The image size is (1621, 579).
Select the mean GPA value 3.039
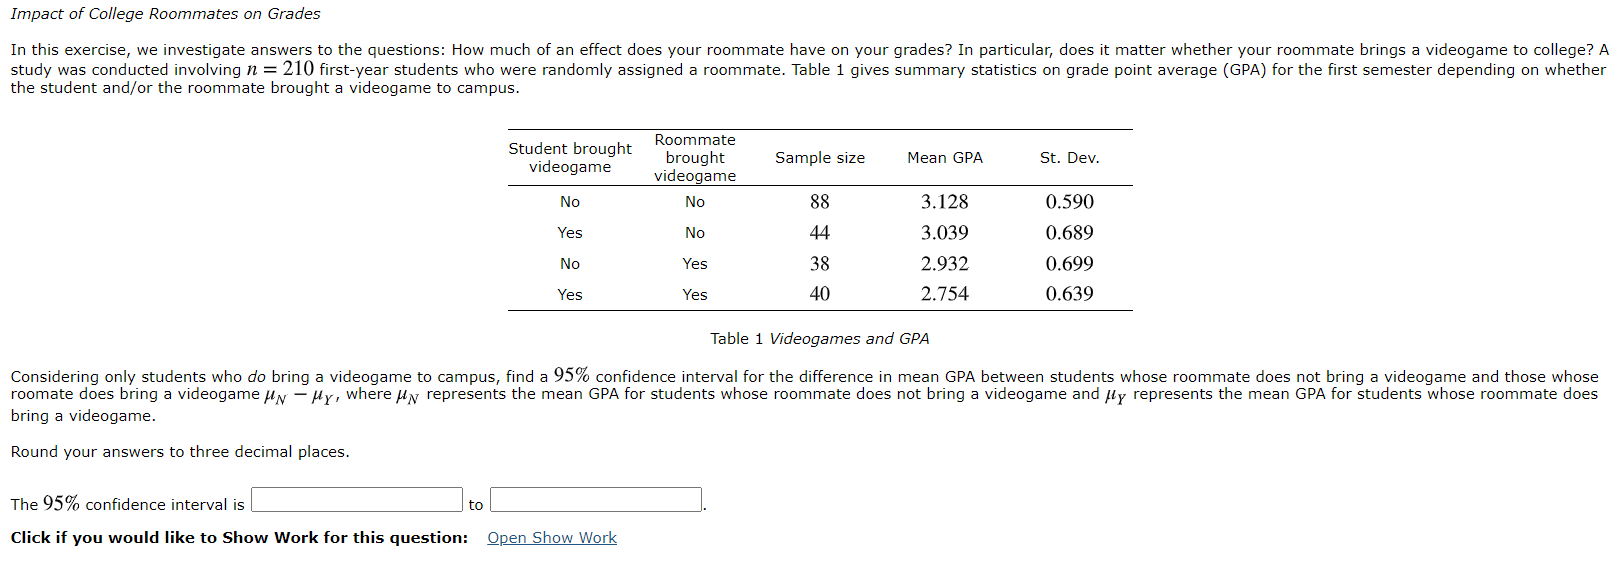[x=945, y=233]
